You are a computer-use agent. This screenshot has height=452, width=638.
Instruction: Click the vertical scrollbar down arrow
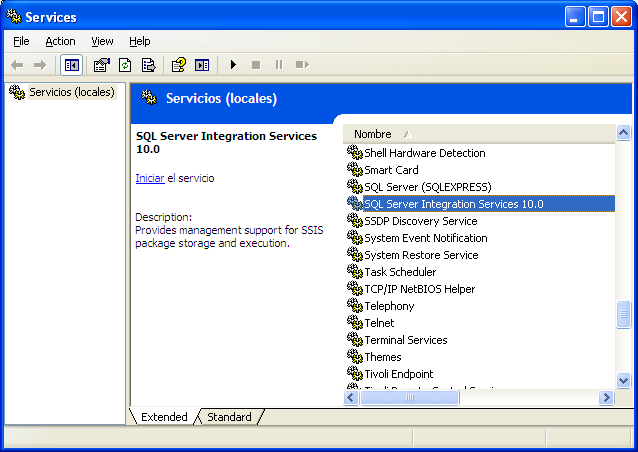[x=624, y=380]
